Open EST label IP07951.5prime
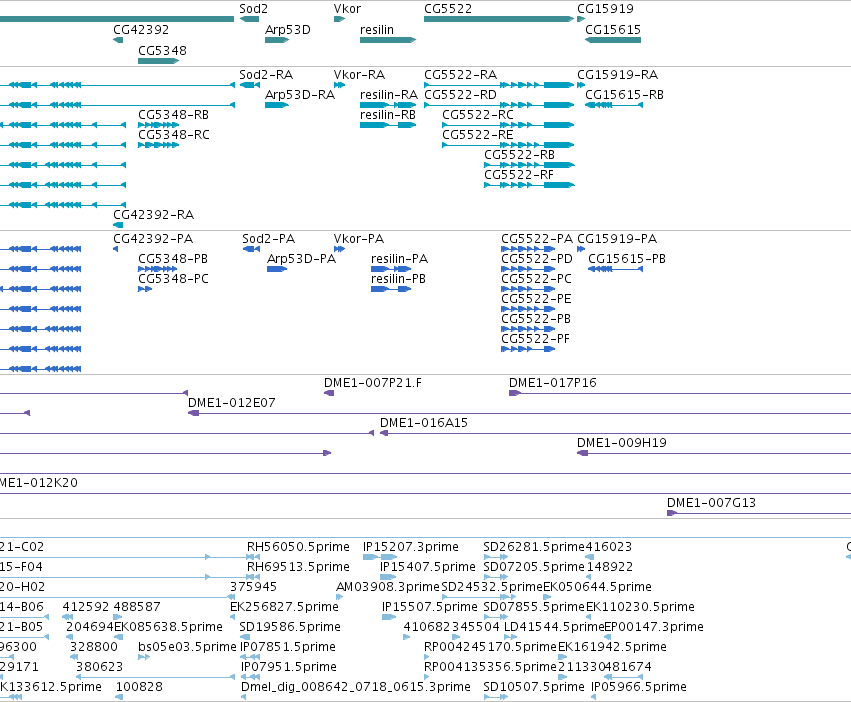851x702 pixels. coord(289,667)
